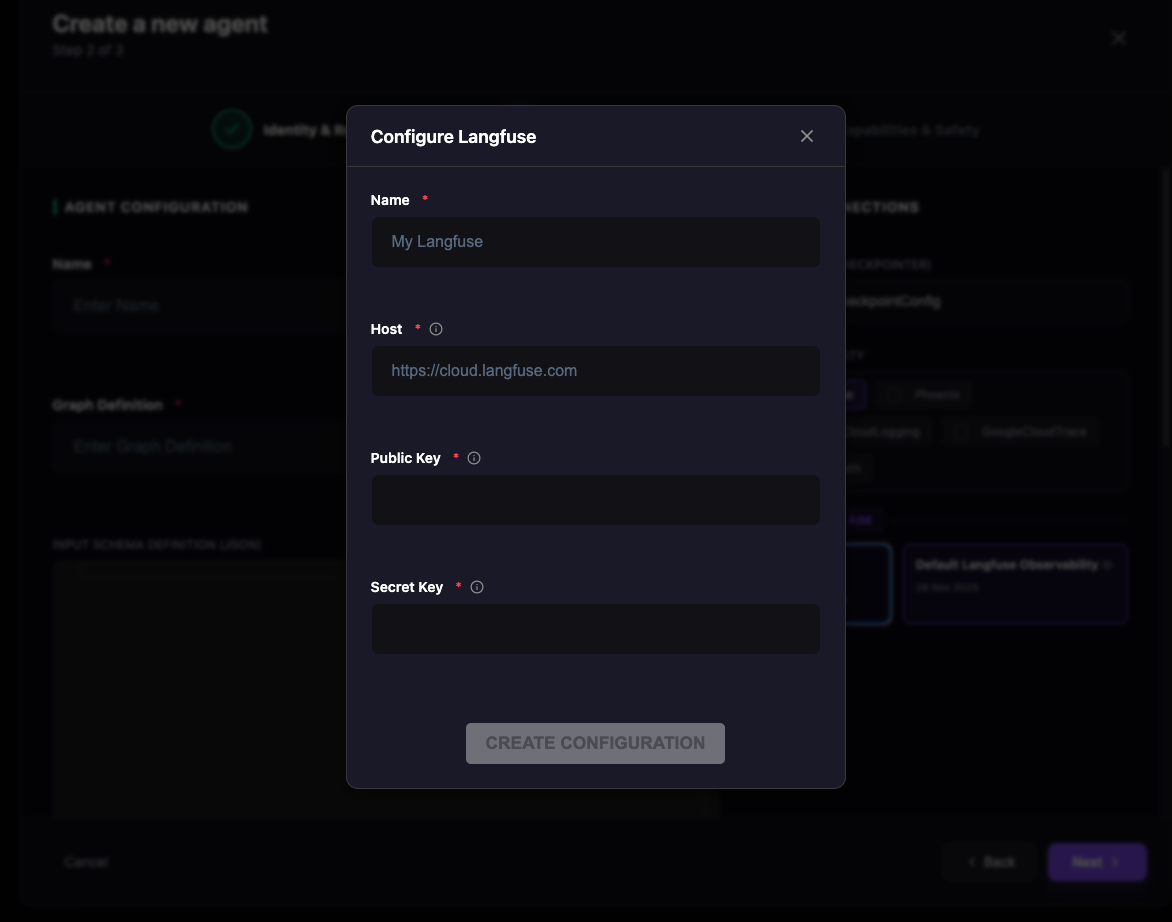
Task: Close the Configure Langfuse modal with its X
Action: tap(807, 136)
